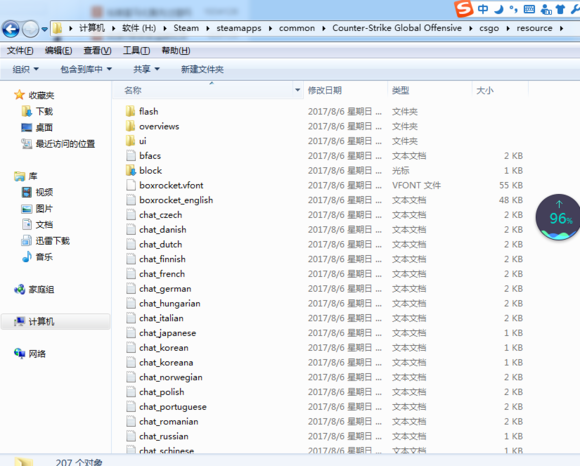The image size is (580, 466).
Task: Select the chat_czech file
Action: pyautogui.click(x=161, y=215)
